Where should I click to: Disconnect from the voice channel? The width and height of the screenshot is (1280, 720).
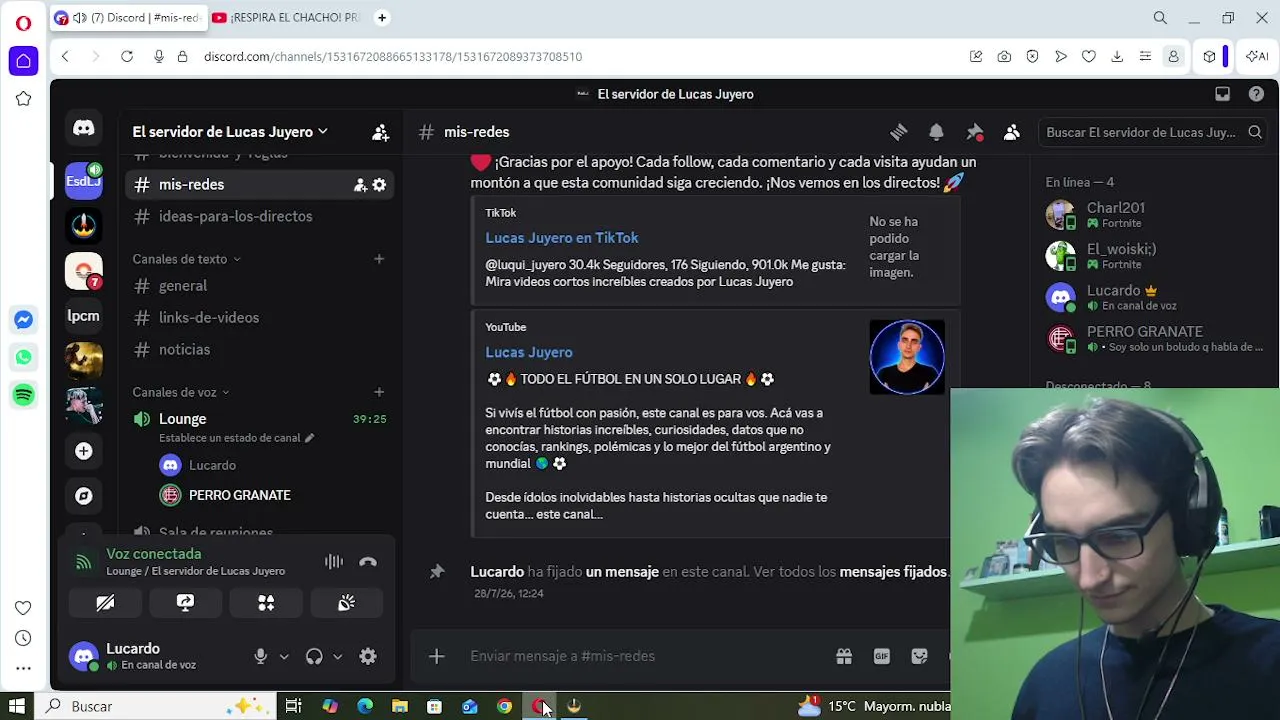[368, 562]
